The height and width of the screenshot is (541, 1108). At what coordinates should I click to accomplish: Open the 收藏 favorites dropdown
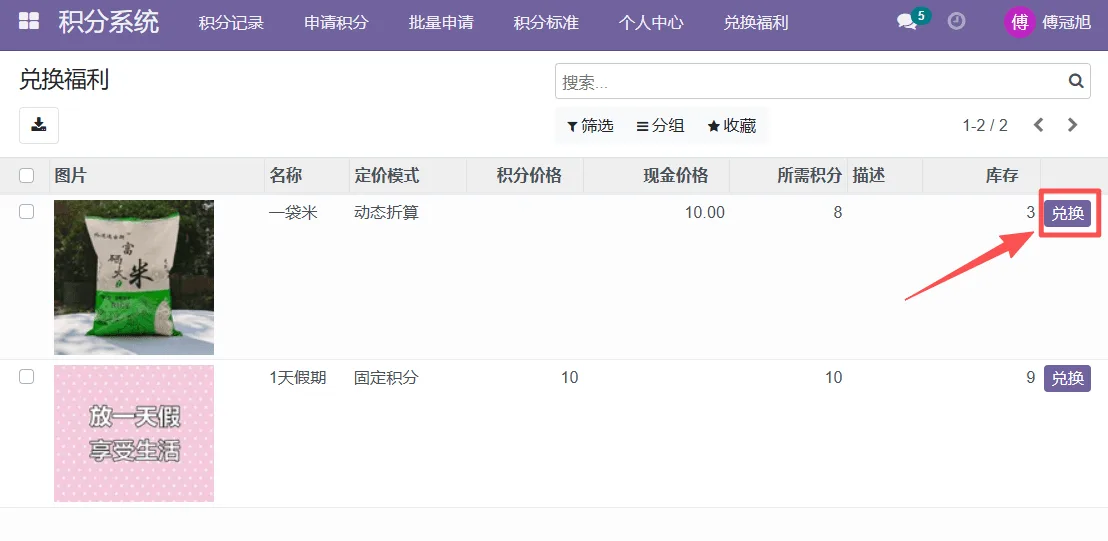click(732, 126)
